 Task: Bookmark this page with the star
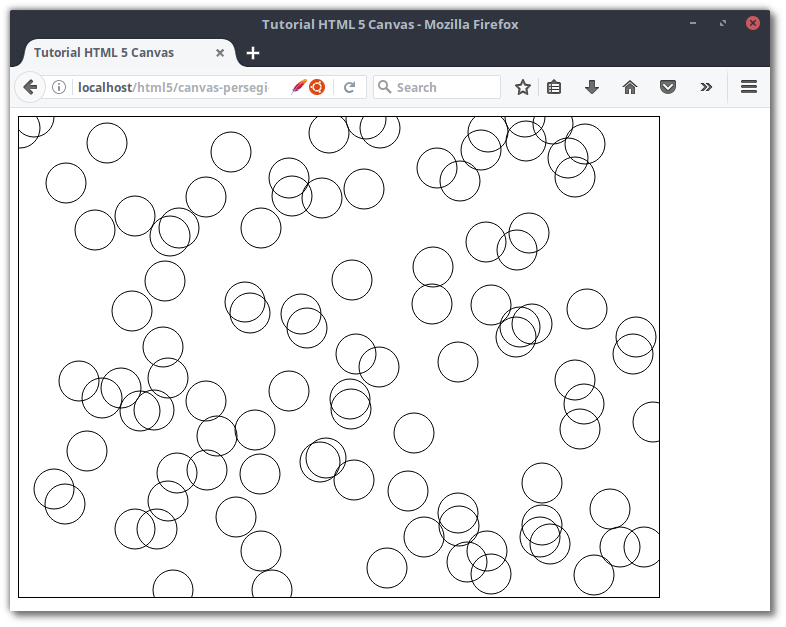point(522,87)
